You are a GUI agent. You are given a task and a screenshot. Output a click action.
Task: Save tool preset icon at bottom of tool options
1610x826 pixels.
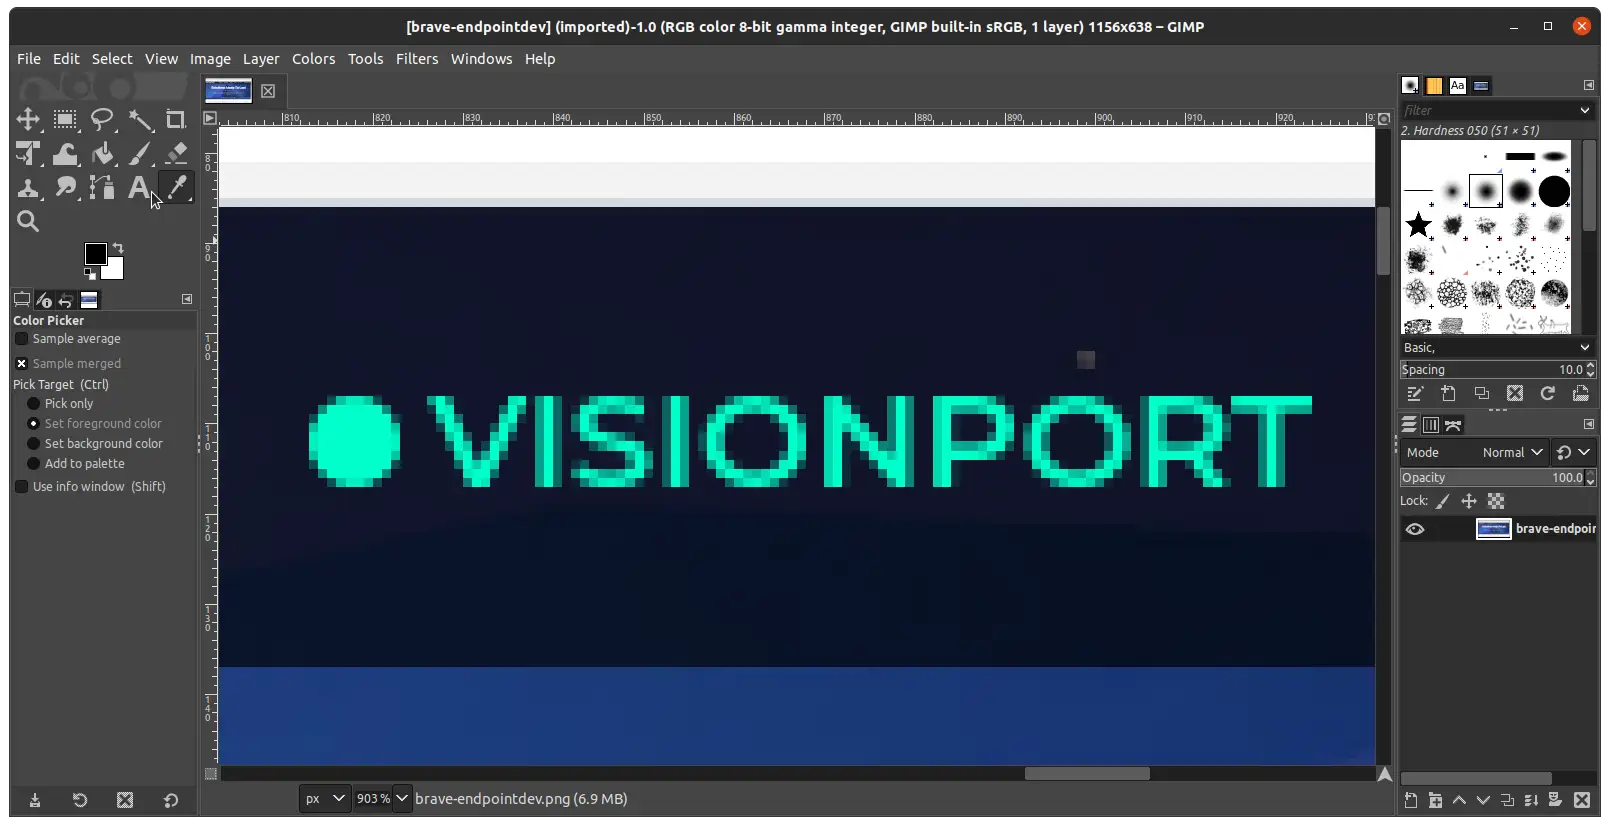[34, 800]
